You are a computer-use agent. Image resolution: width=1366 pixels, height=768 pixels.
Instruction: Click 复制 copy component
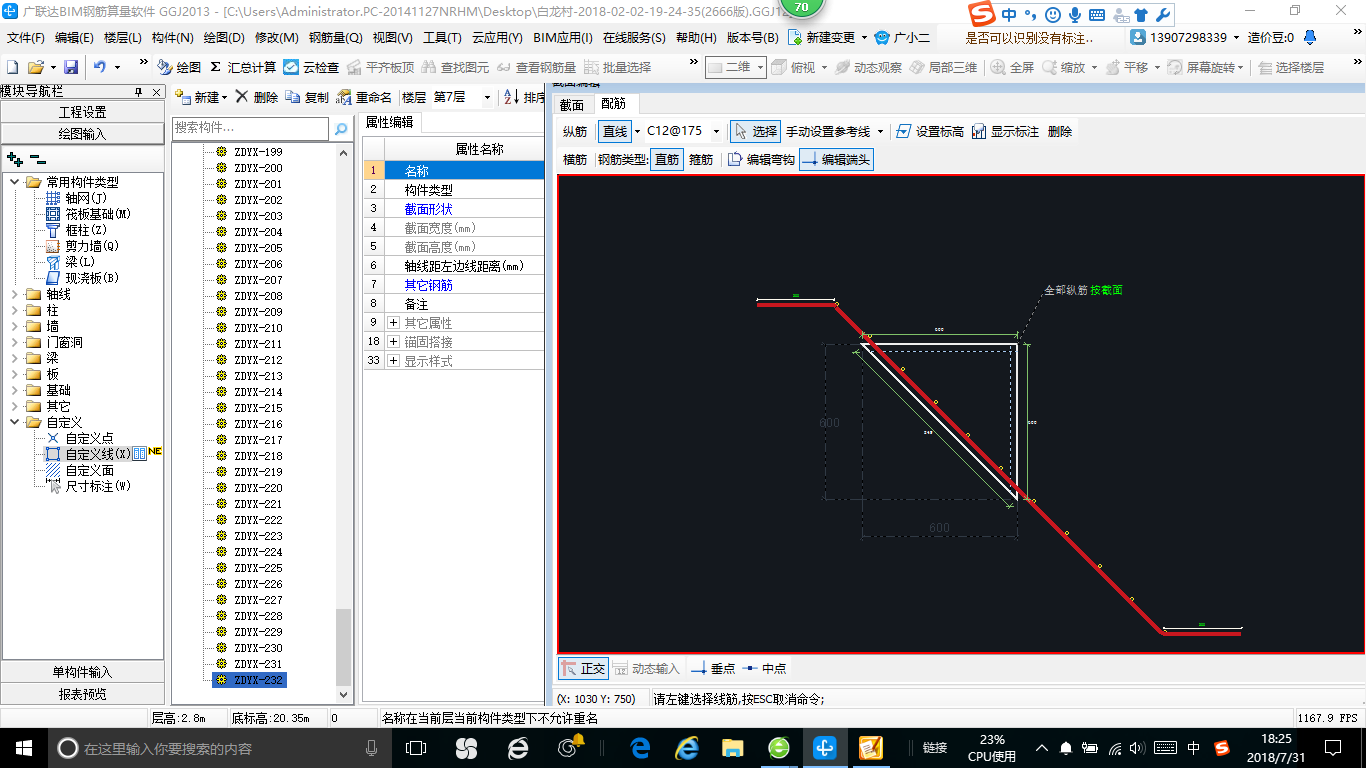click(x=307, y=97)
